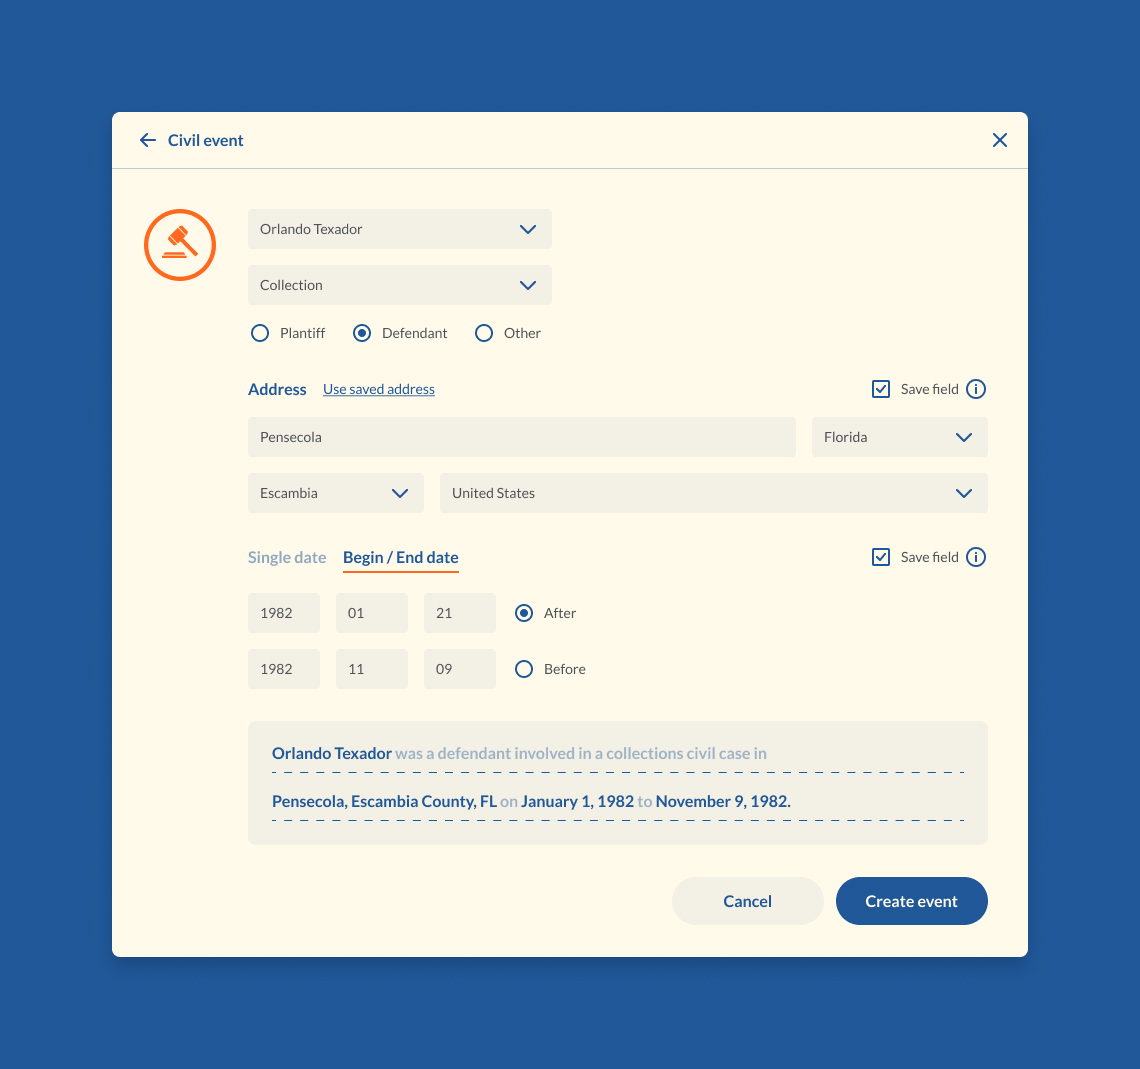The width and height of the screenshot is (1140, 1069).
Task: Open the United States country dropdown
Action: (713, 493)
